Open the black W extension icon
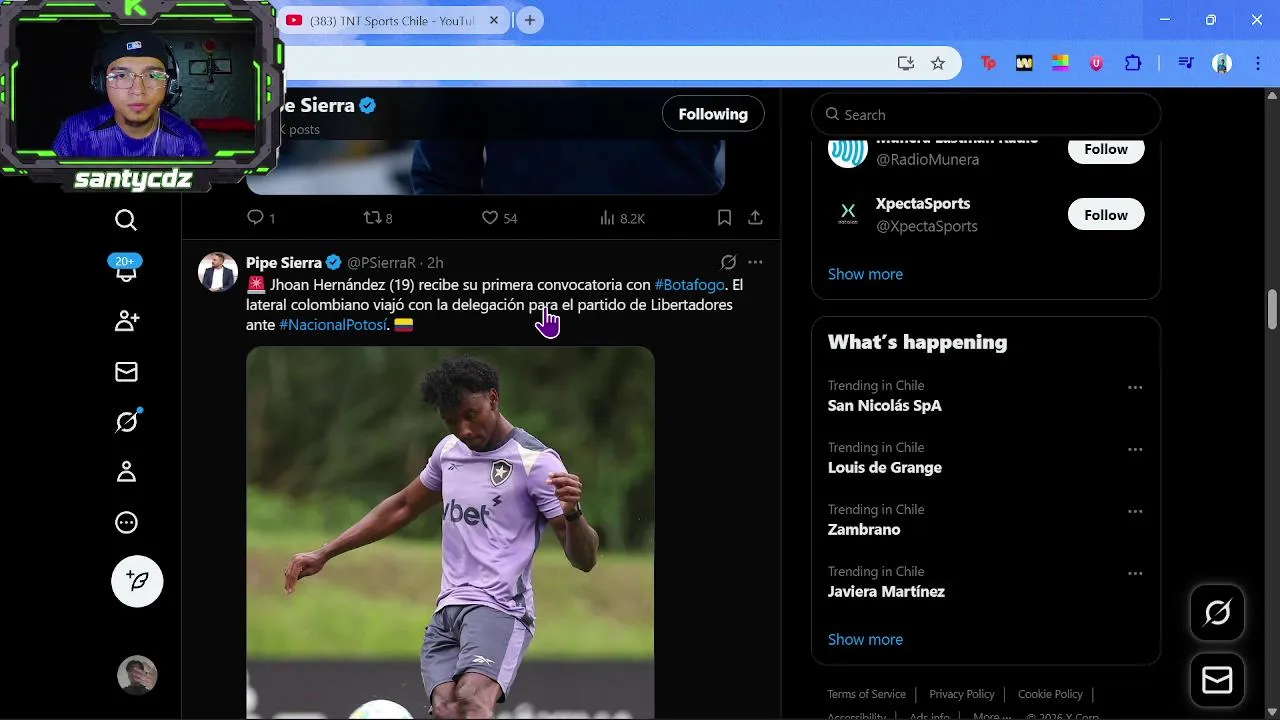Image resolution: width=1280 pixels, height=720 pixels. 1024,63
